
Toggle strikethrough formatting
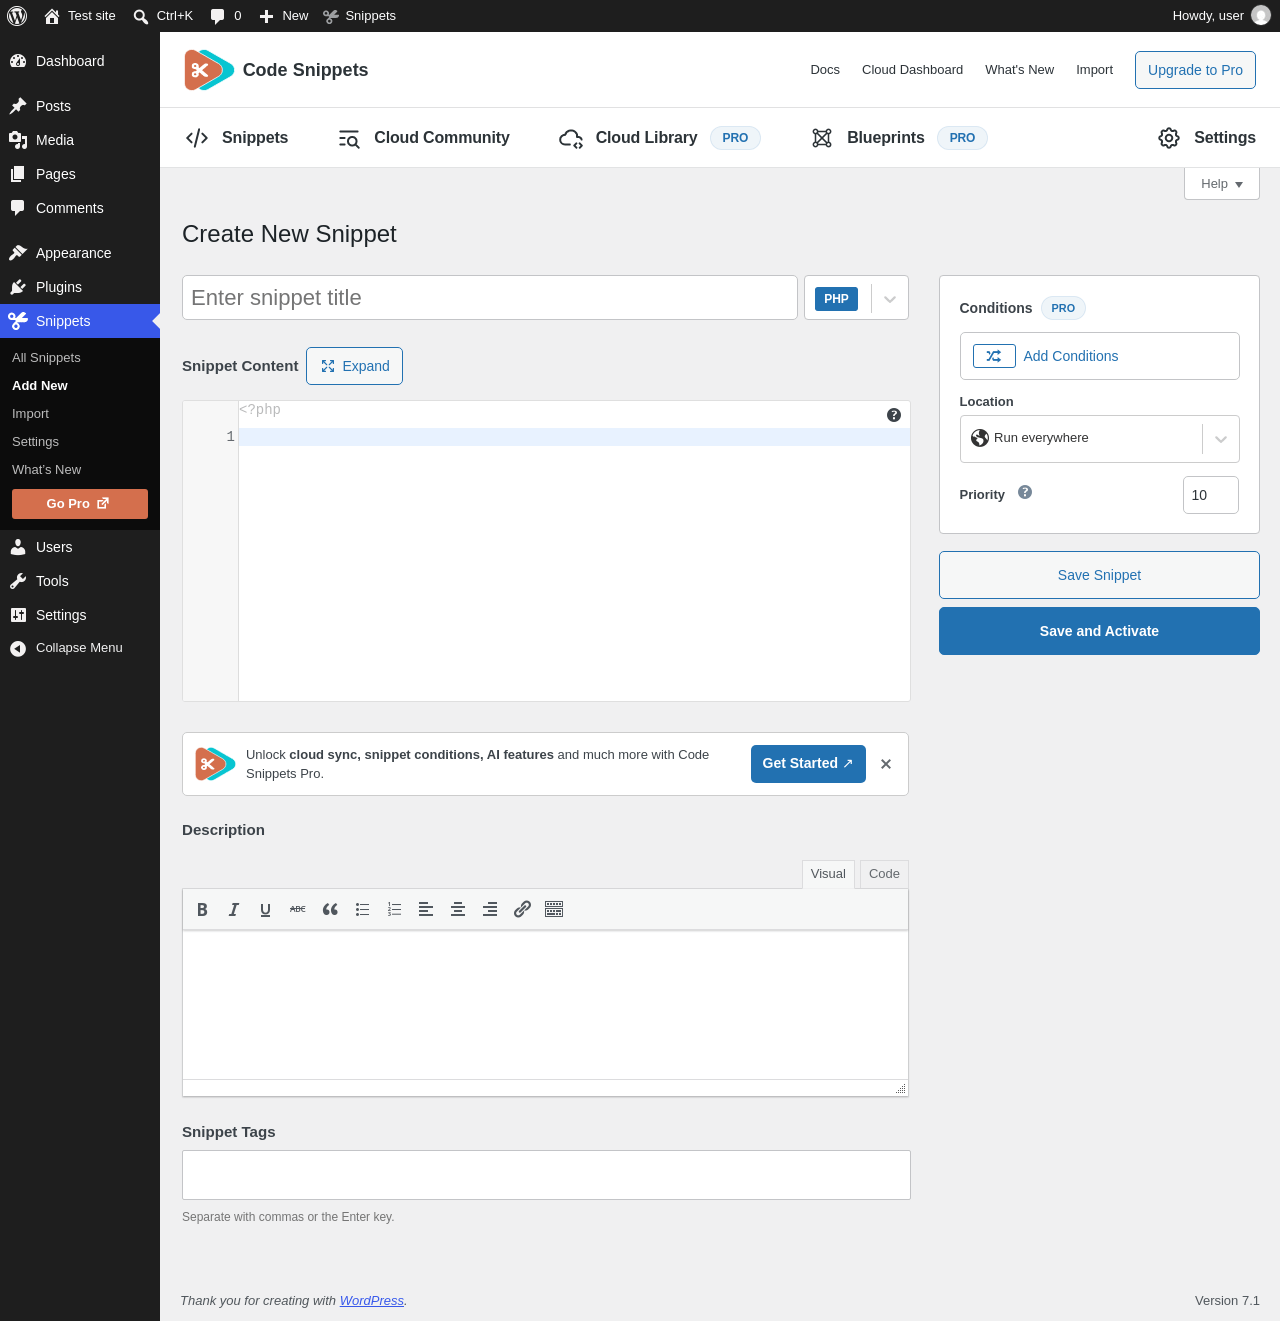click(x=298, y=910)
